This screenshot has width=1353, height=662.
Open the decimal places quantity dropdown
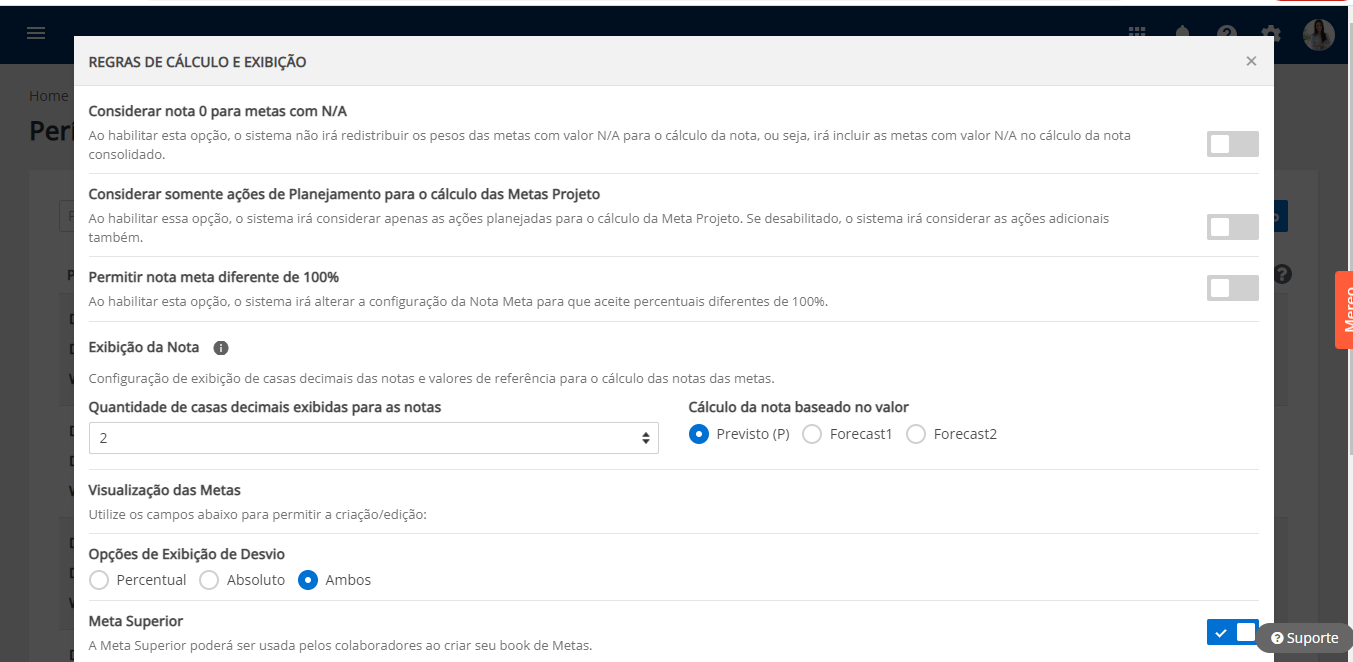(373, 438)
